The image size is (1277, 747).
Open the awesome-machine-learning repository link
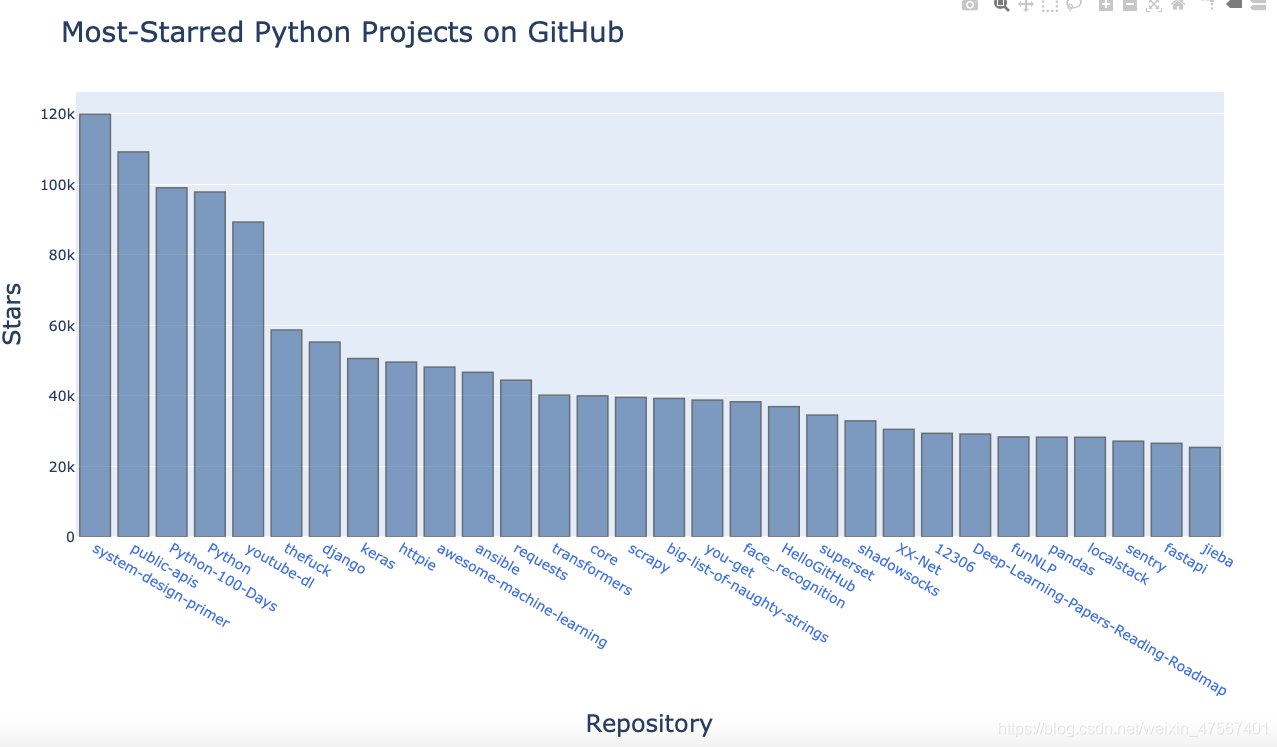coord(521,596)
